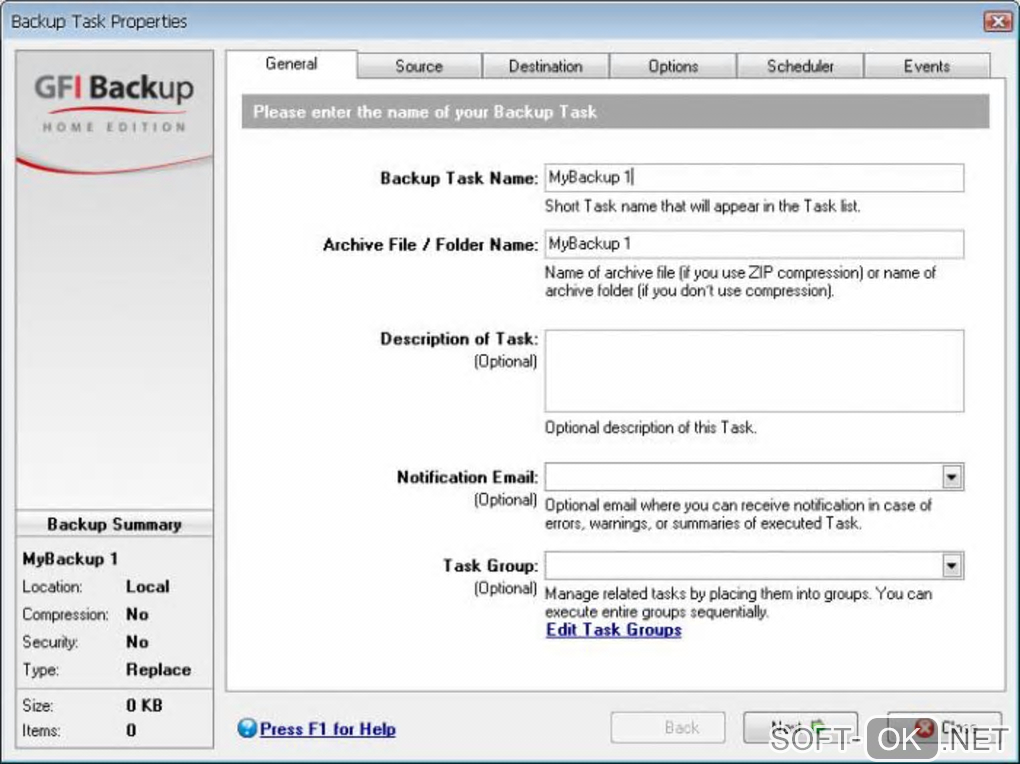Viewport: 1020px width, 764px height.
Task: Click the Next button
Action: (x=800, y=728)
